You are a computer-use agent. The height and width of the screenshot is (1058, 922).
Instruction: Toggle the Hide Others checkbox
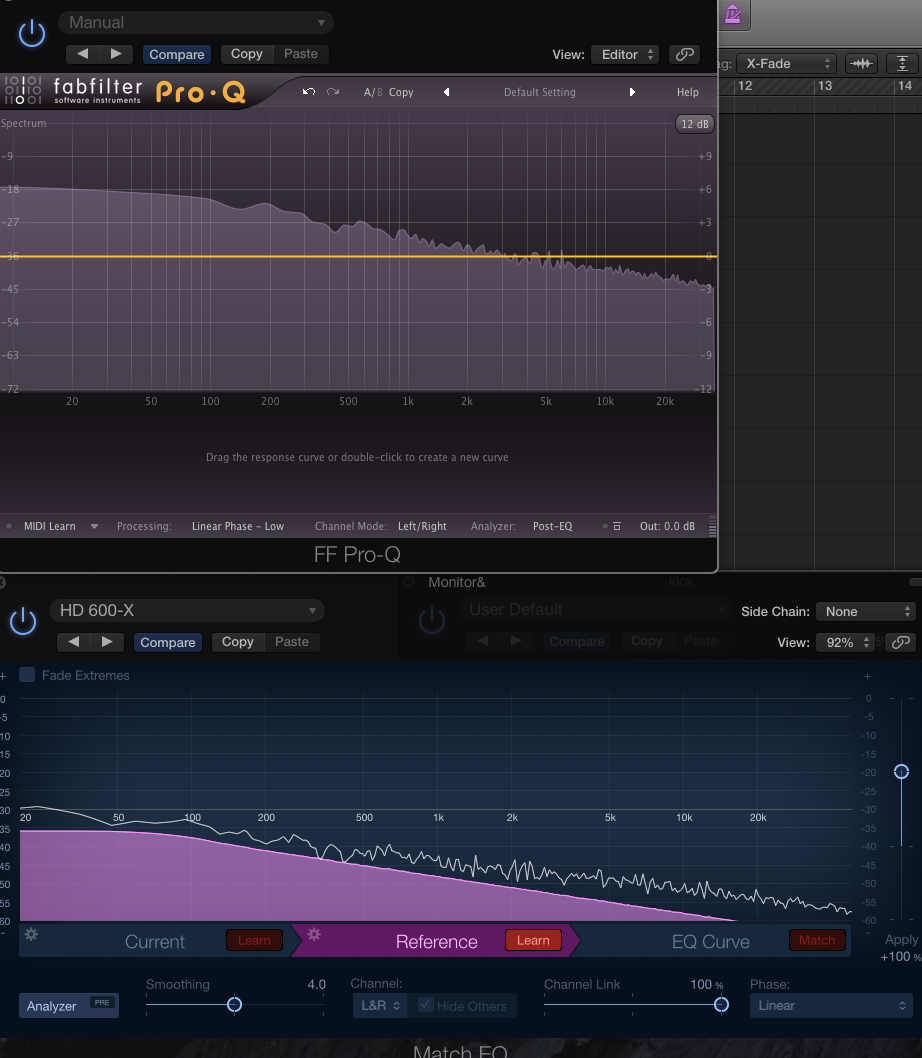(425, 1005)
